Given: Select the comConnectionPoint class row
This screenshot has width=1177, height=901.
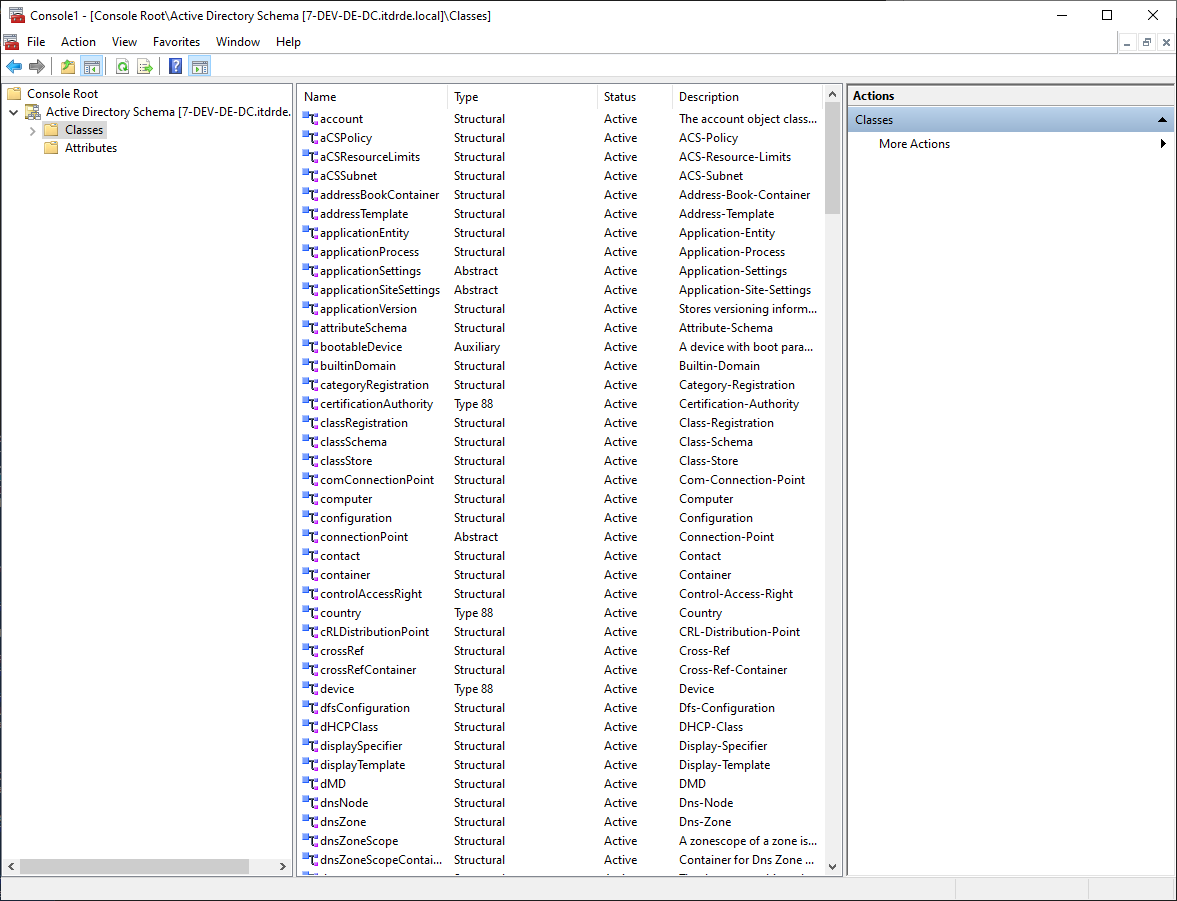Looking at the screenshot, I should [x=561, y=480].
